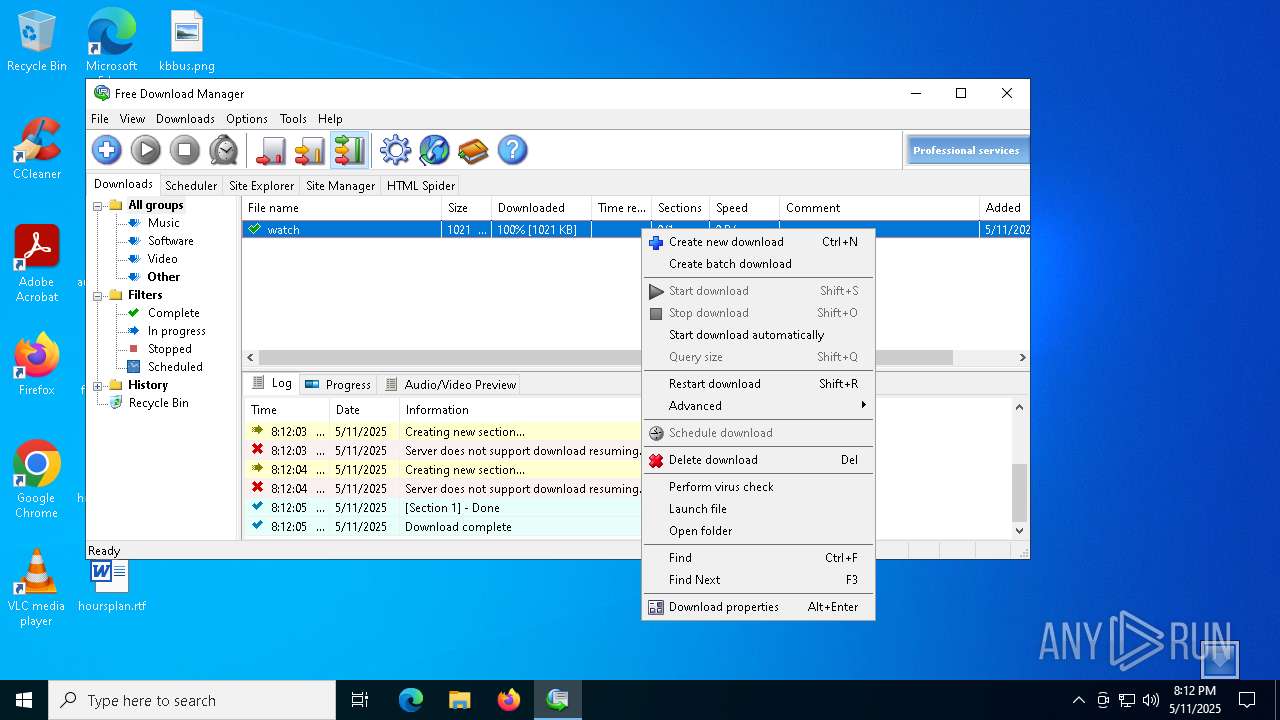Select the Stopped filter
Image resolution: width=1280 pixels, height=720 pixels.
pos(170,349)
